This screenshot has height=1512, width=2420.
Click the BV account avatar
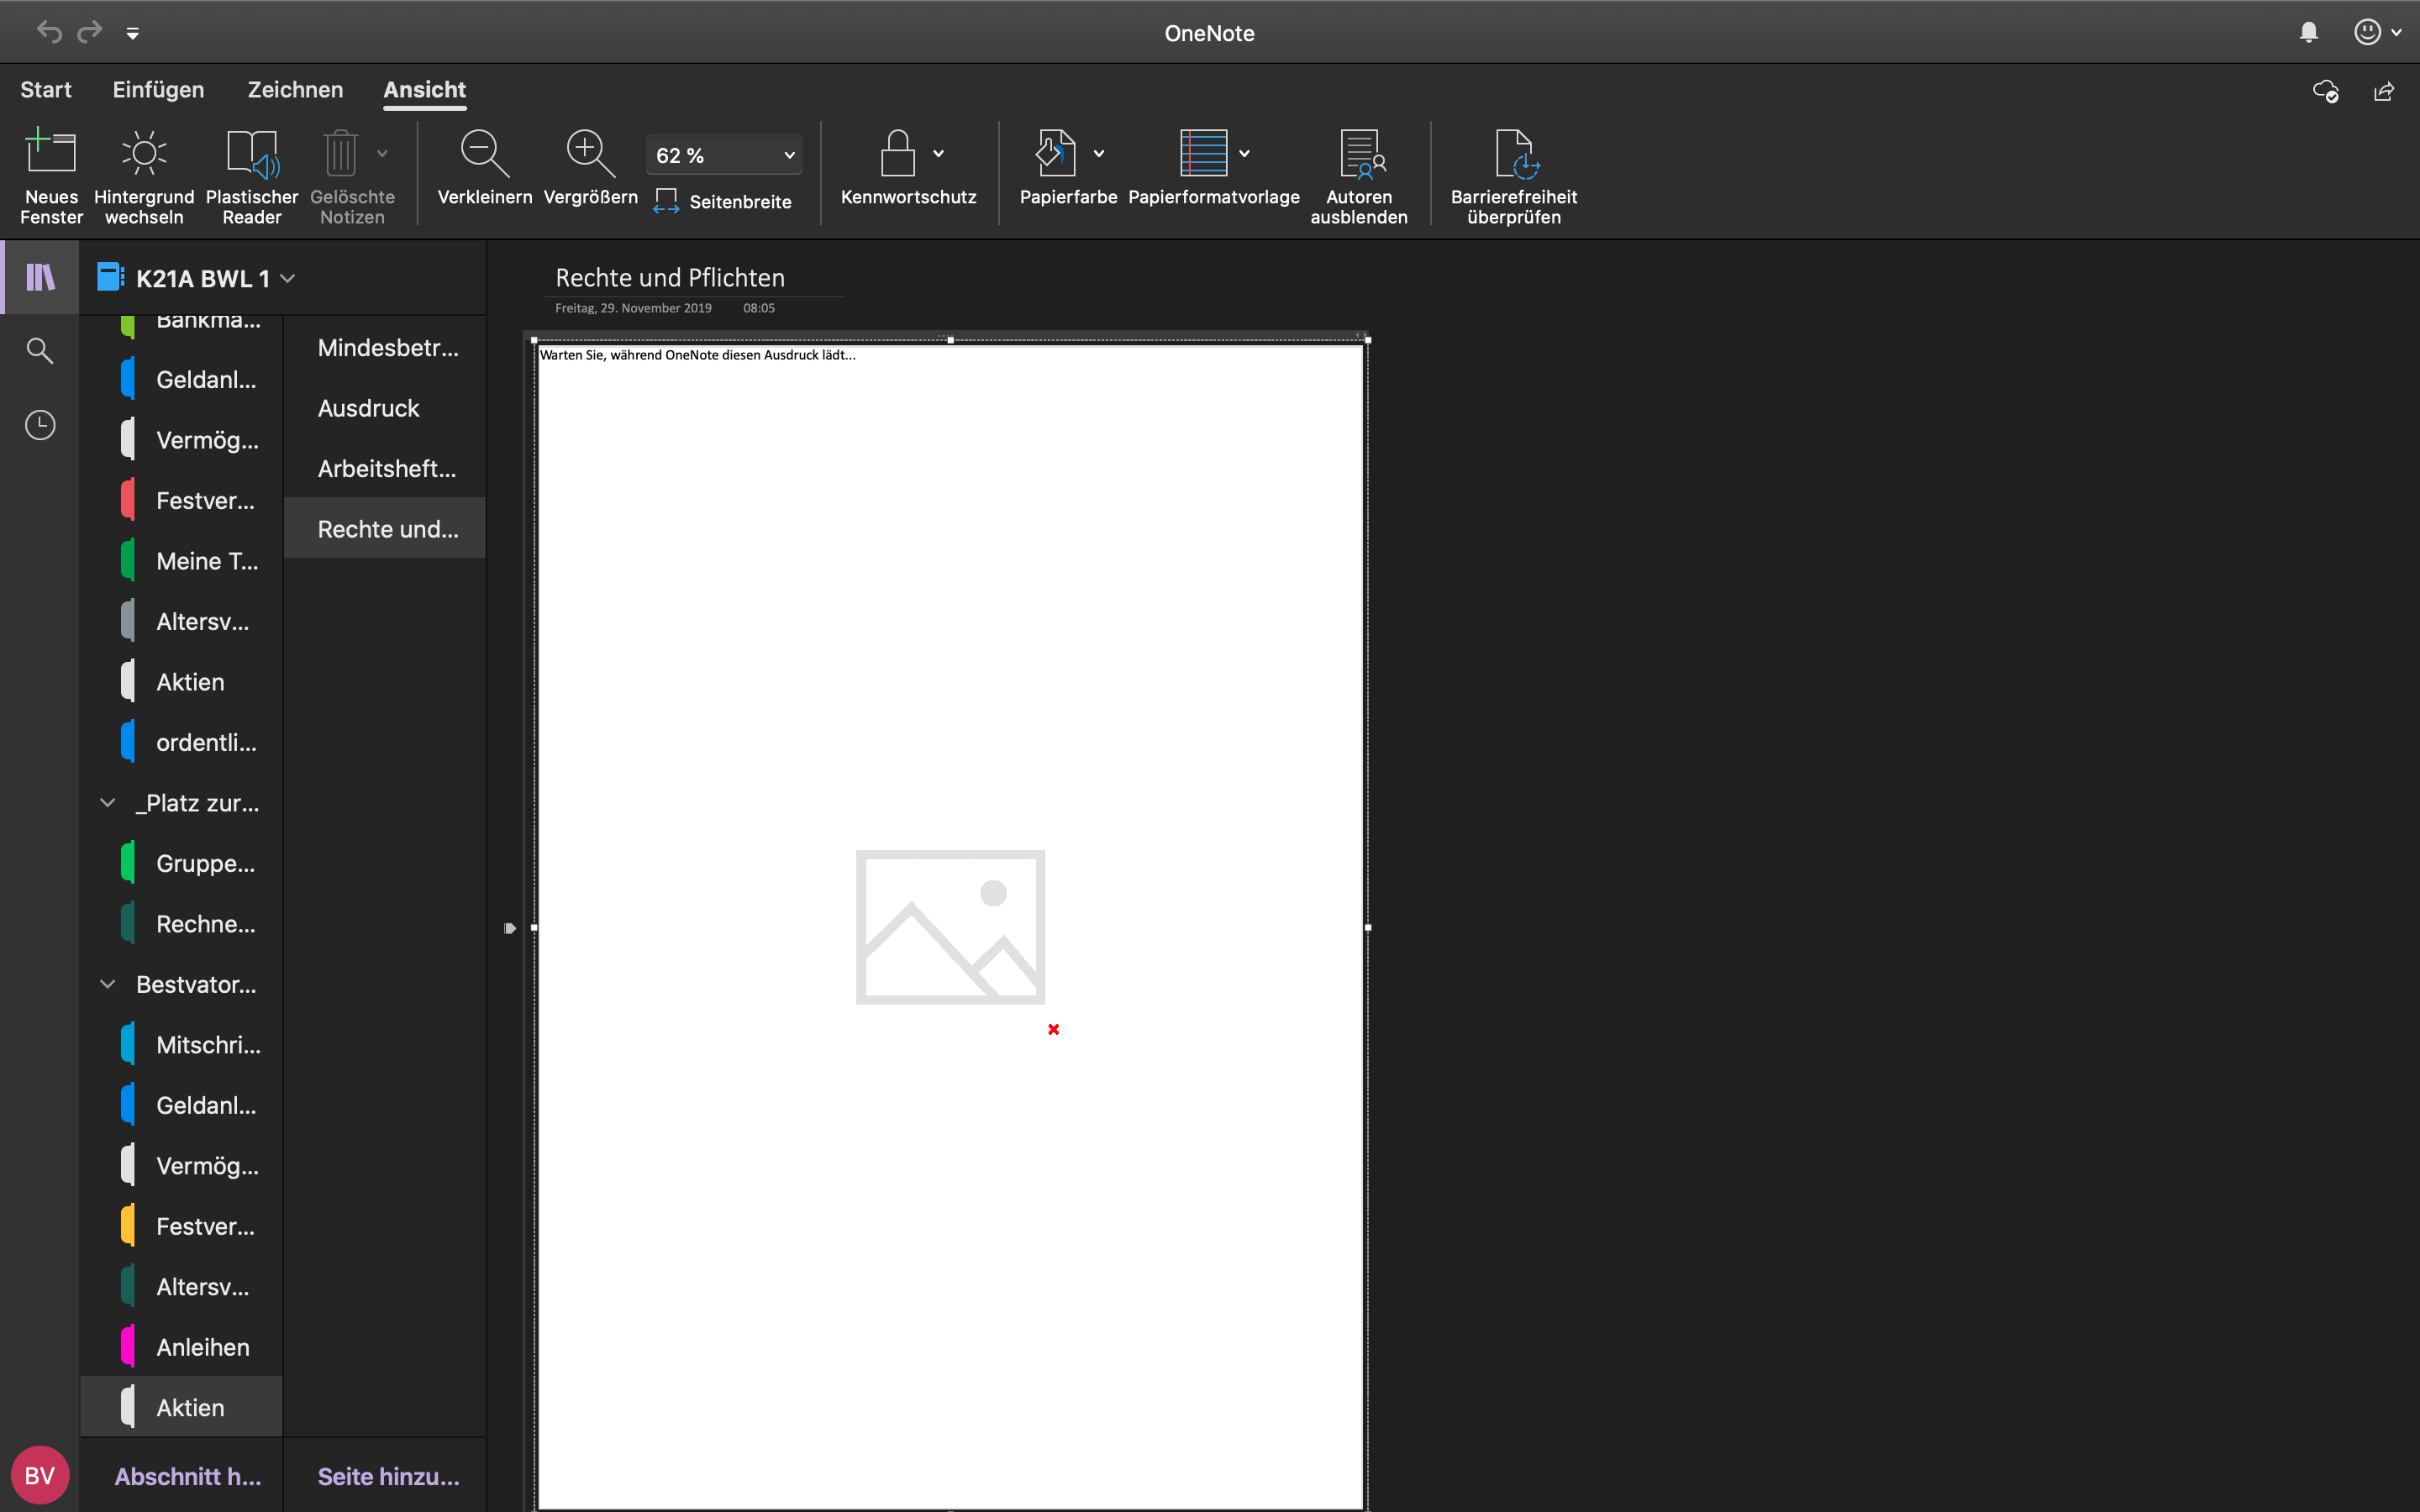tap(40, 1475)
